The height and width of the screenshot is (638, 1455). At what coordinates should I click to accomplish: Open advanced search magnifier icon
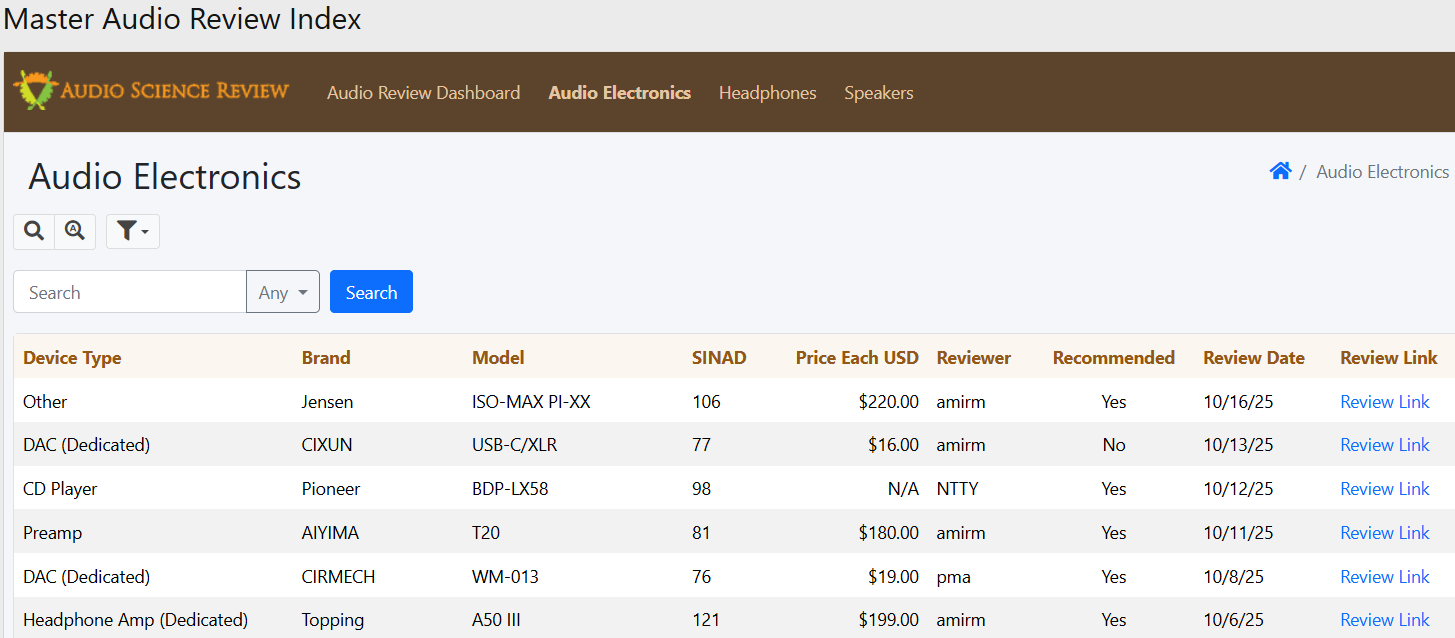pyautogui.click(x=75, y=231)
